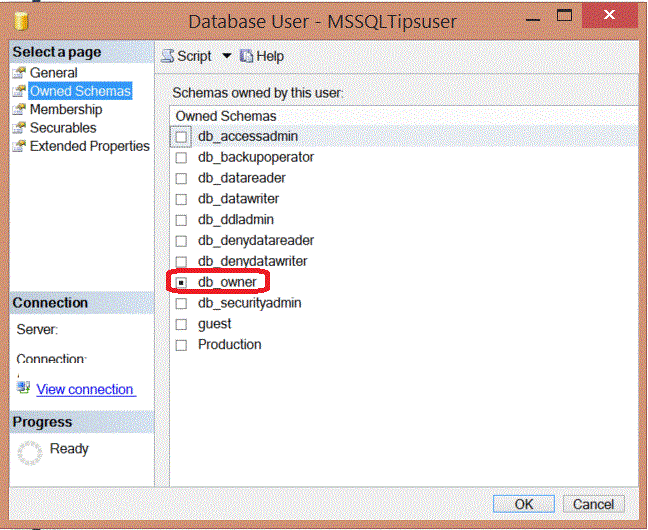Click the View connection computer icon
648x530 pixels.
click(23, 388)
